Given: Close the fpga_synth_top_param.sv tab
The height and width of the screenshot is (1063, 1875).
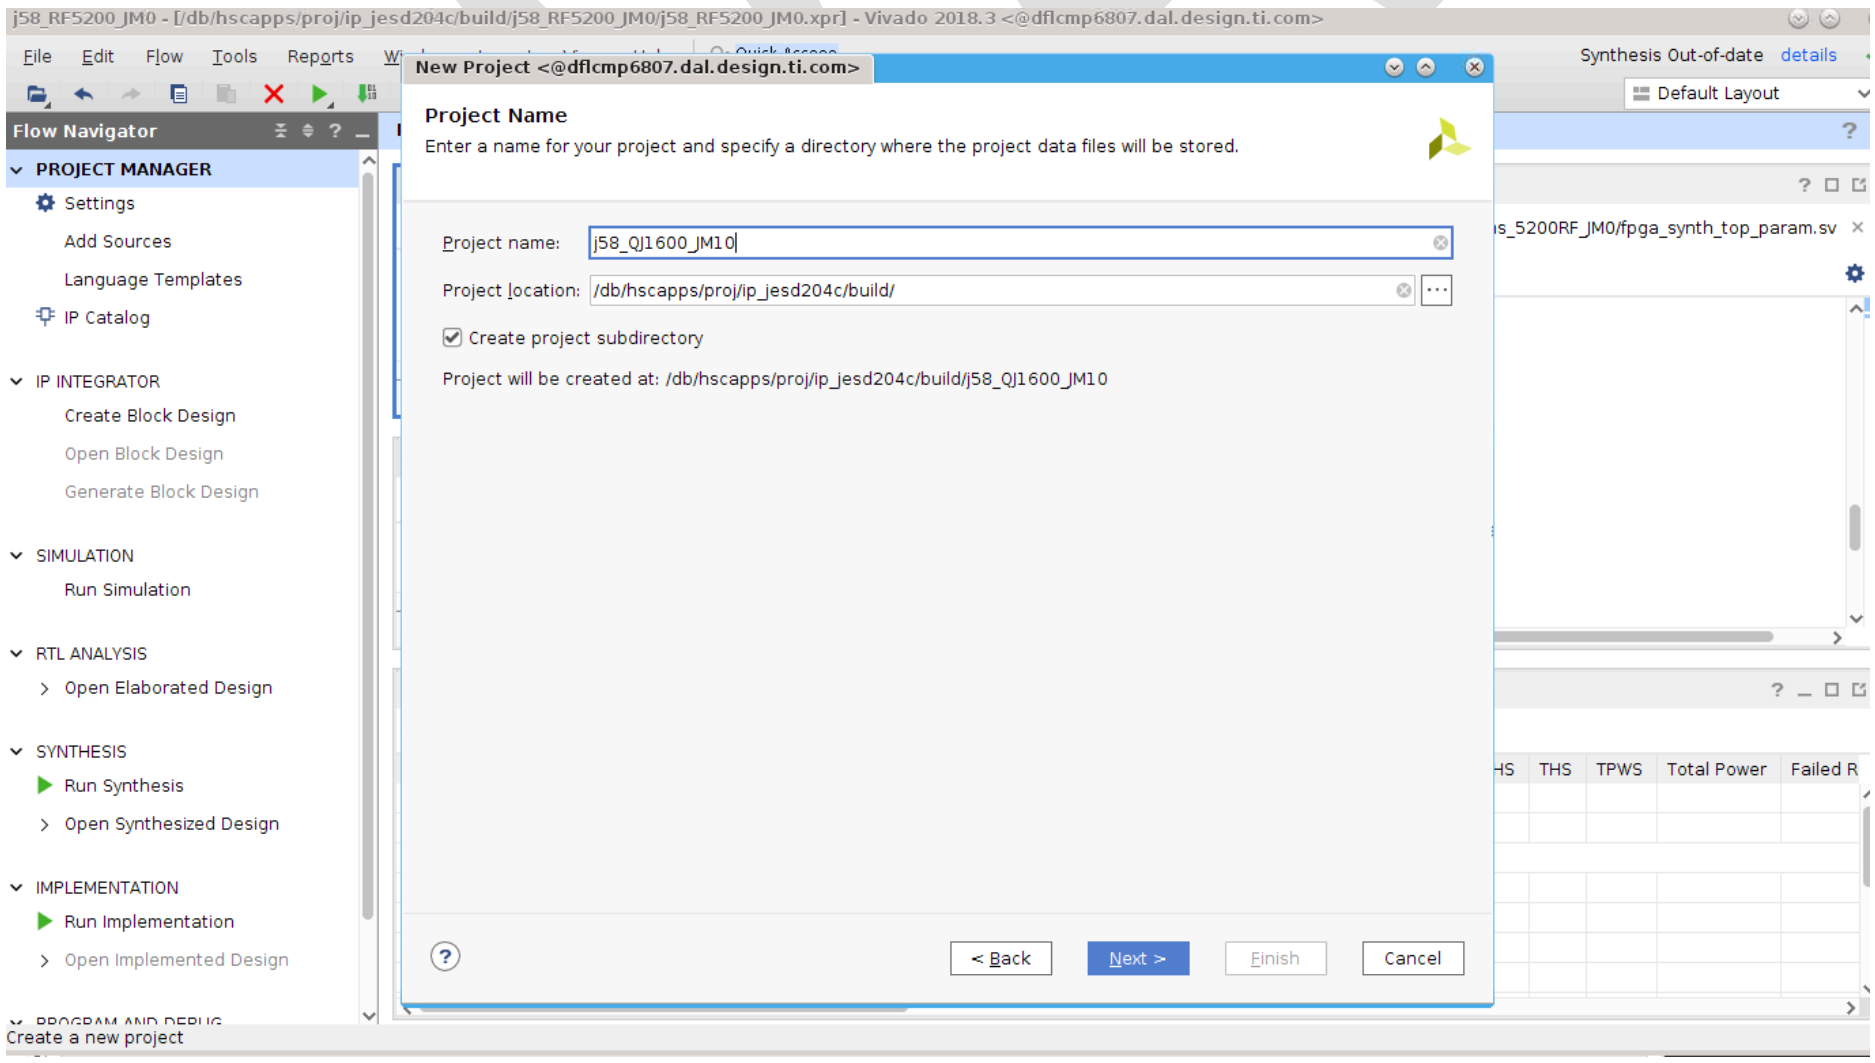Looking at the screenshot, I should point(1857,228).
